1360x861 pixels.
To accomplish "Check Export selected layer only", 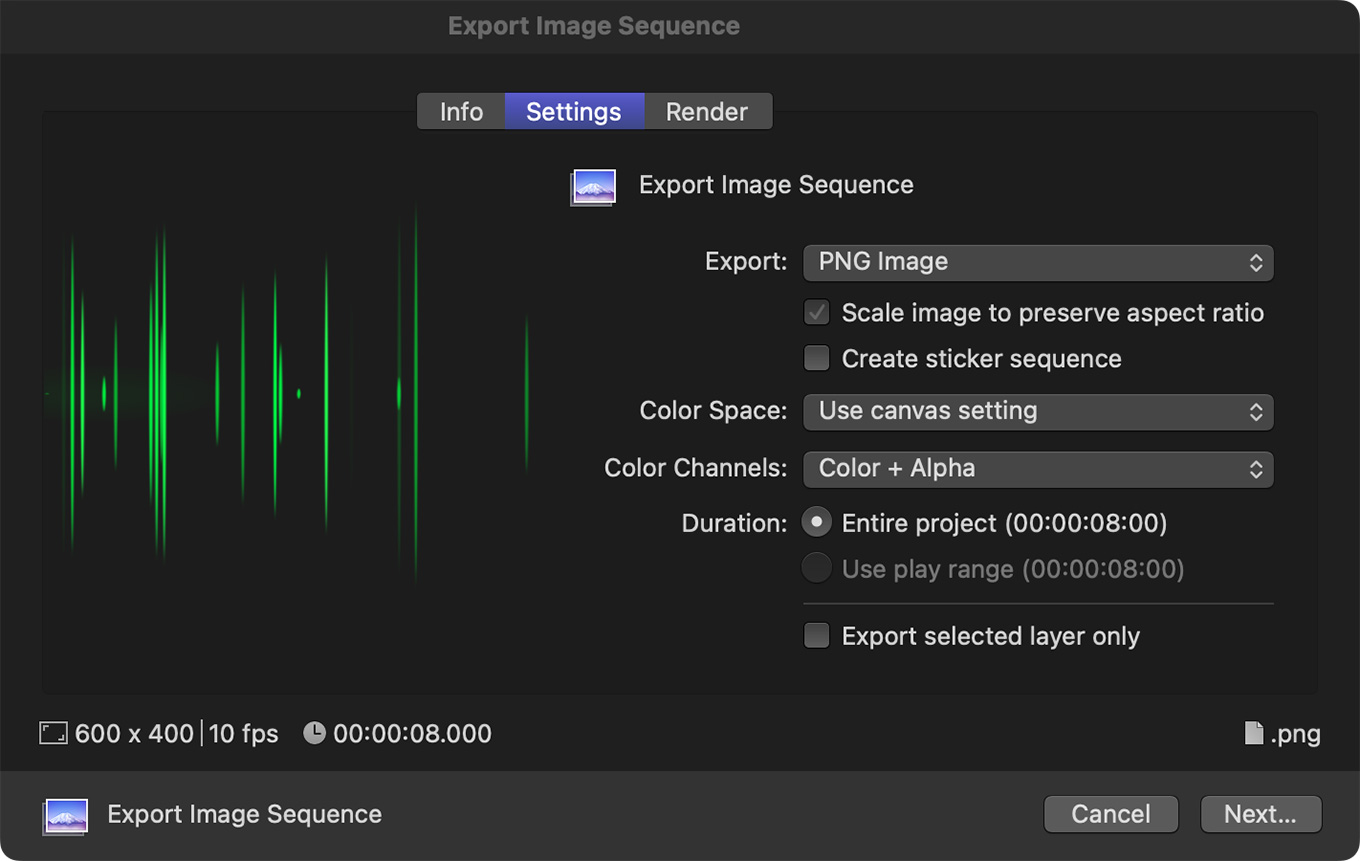I will (x=817, y=636).
